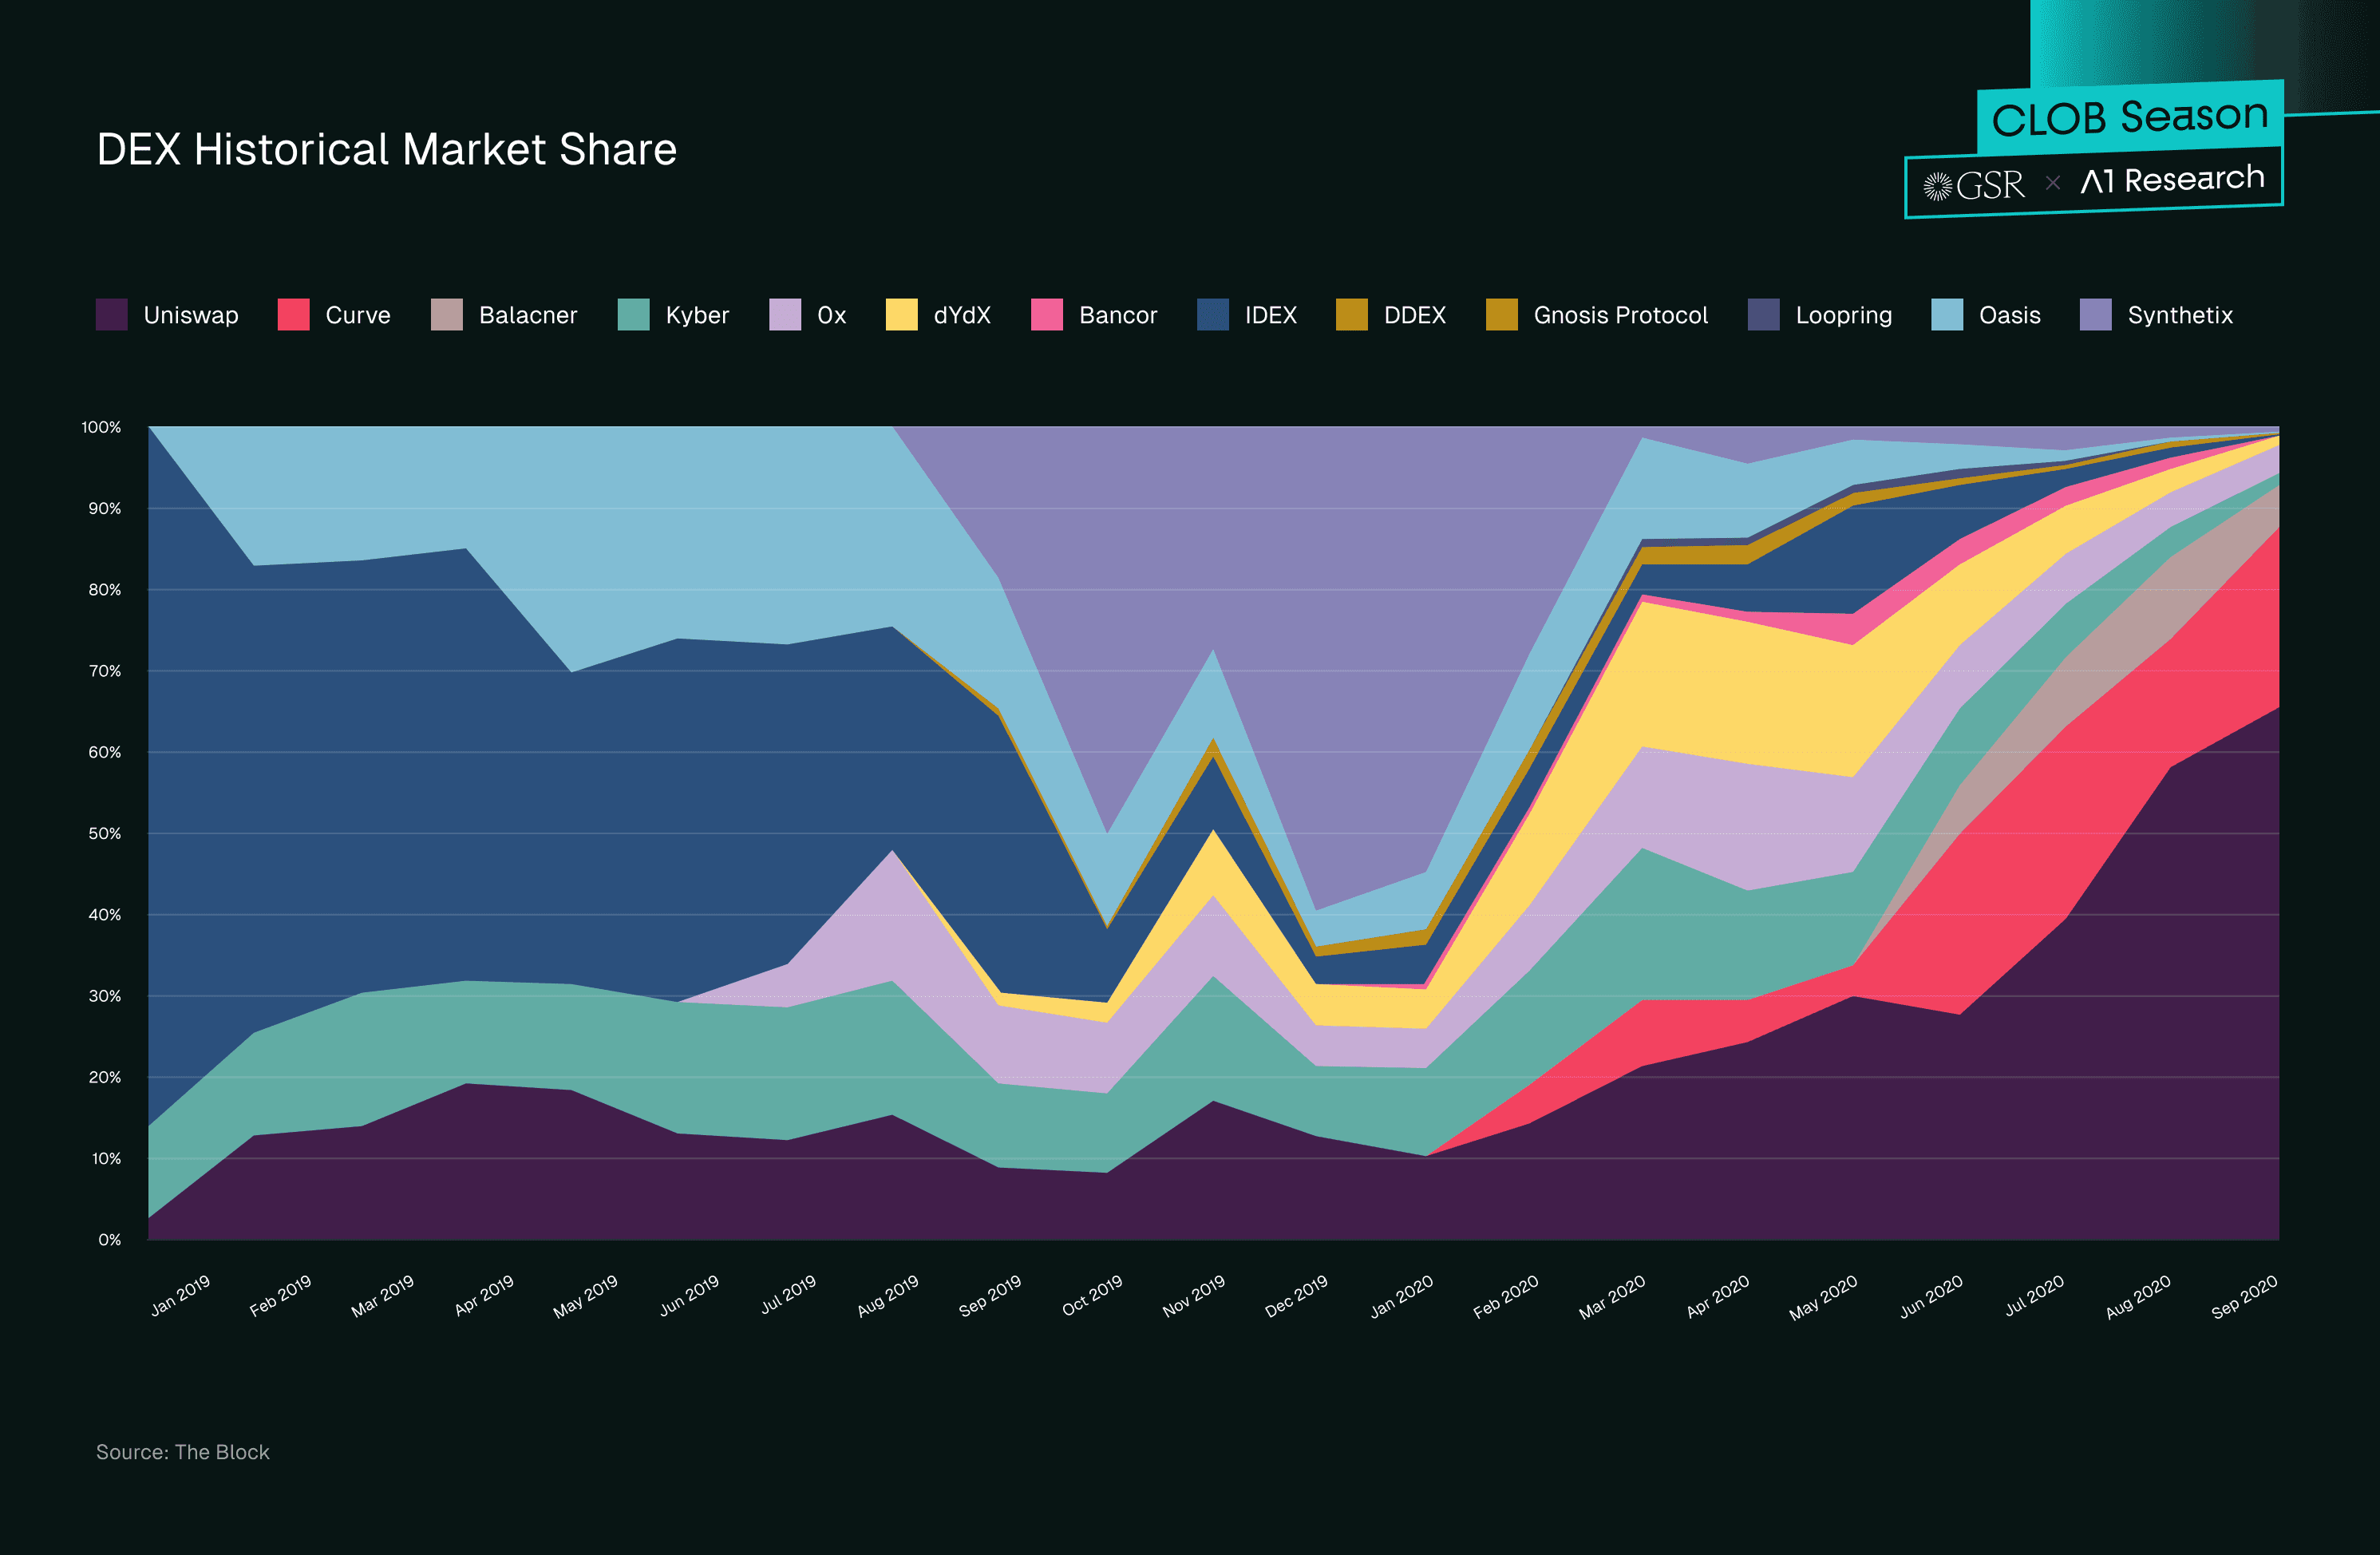
Task: Click the Bancor pink legend swatch
Action: (x=1047, y=314)
